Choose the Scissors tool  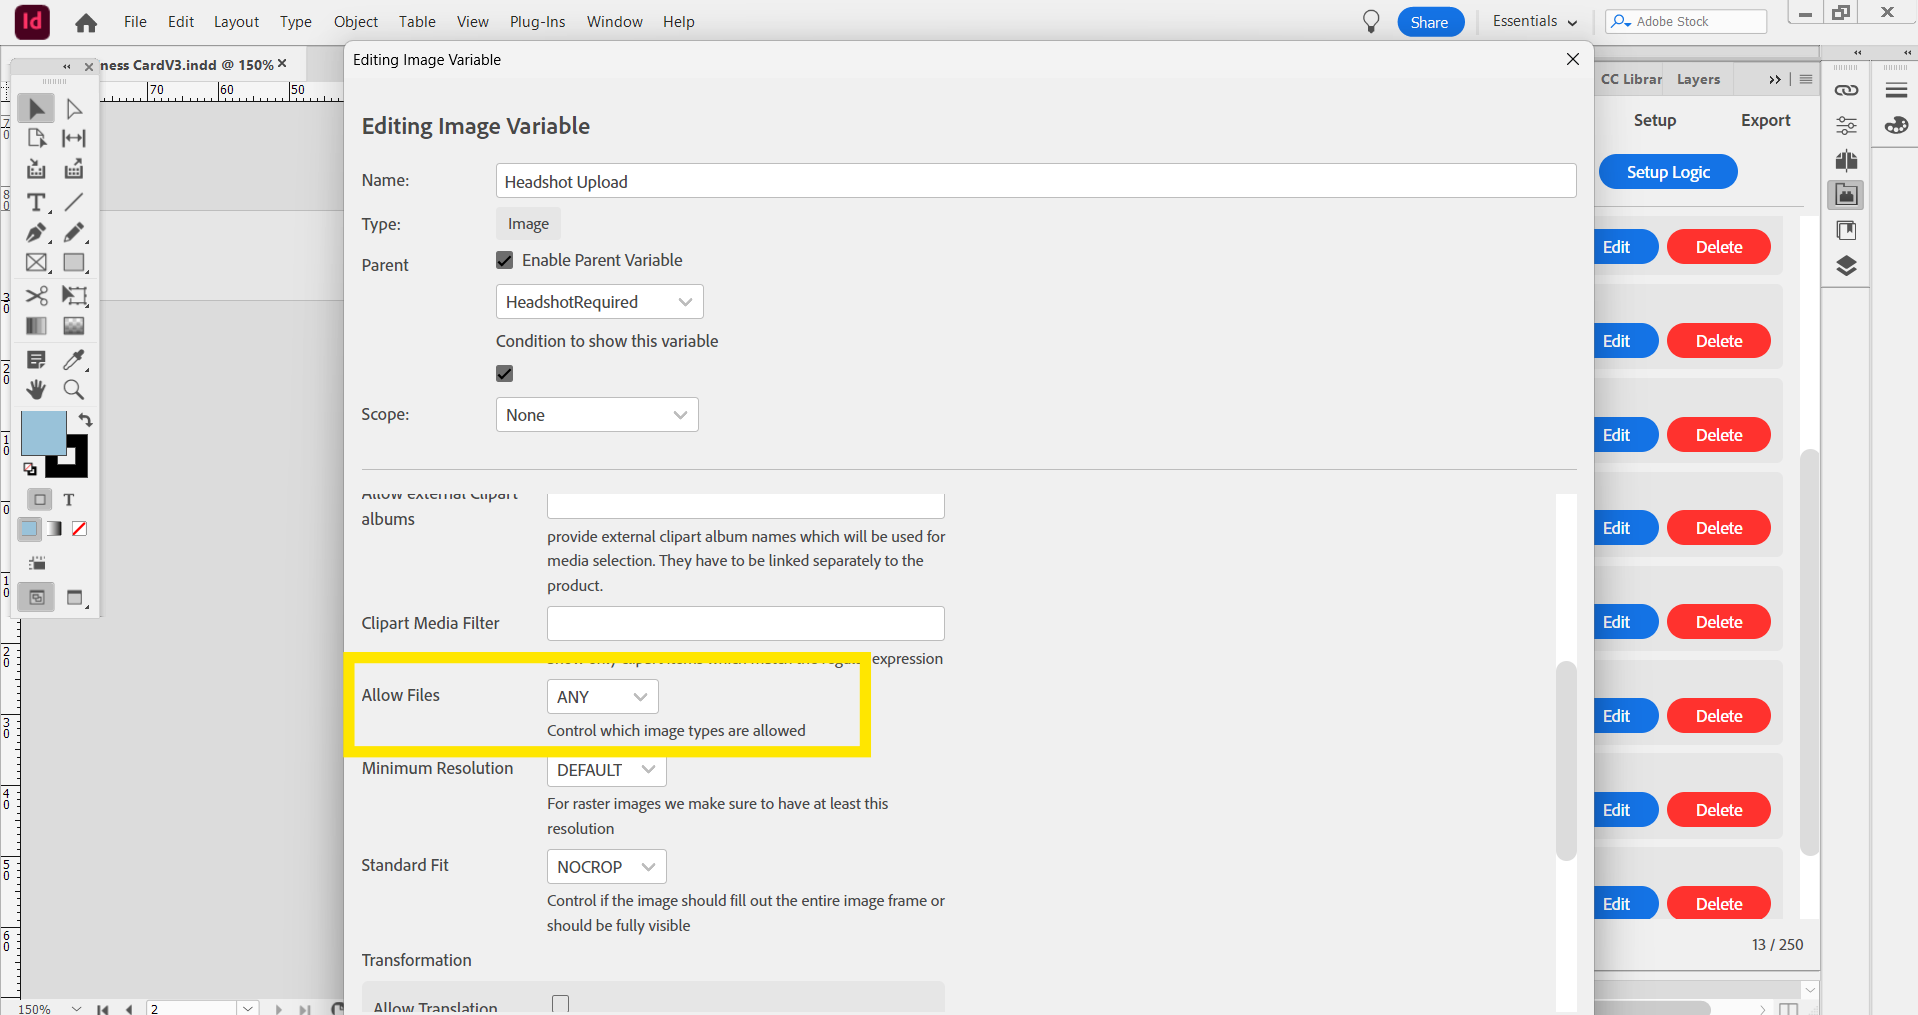(36, 296)
